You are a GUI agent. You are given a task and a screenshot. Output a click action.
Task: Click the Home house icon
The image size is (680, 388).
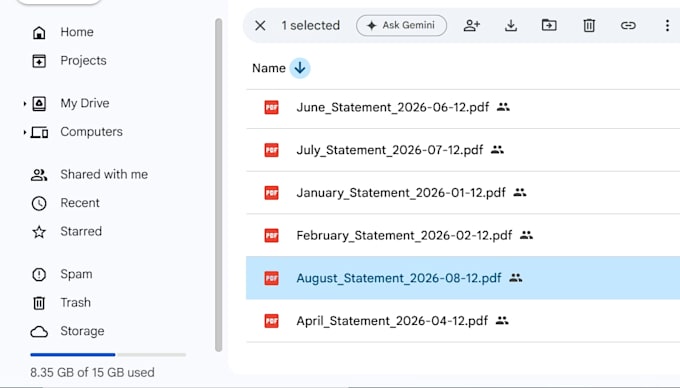pos(39,33)
